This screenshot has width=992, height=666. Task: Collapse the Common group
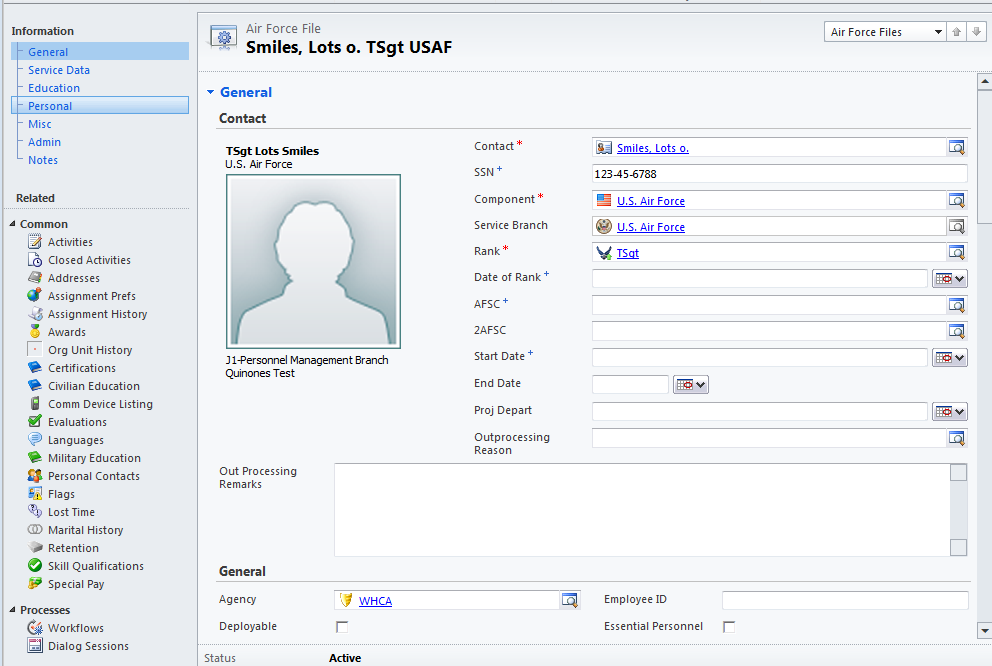pyautogui.click(x=12, y=224)
